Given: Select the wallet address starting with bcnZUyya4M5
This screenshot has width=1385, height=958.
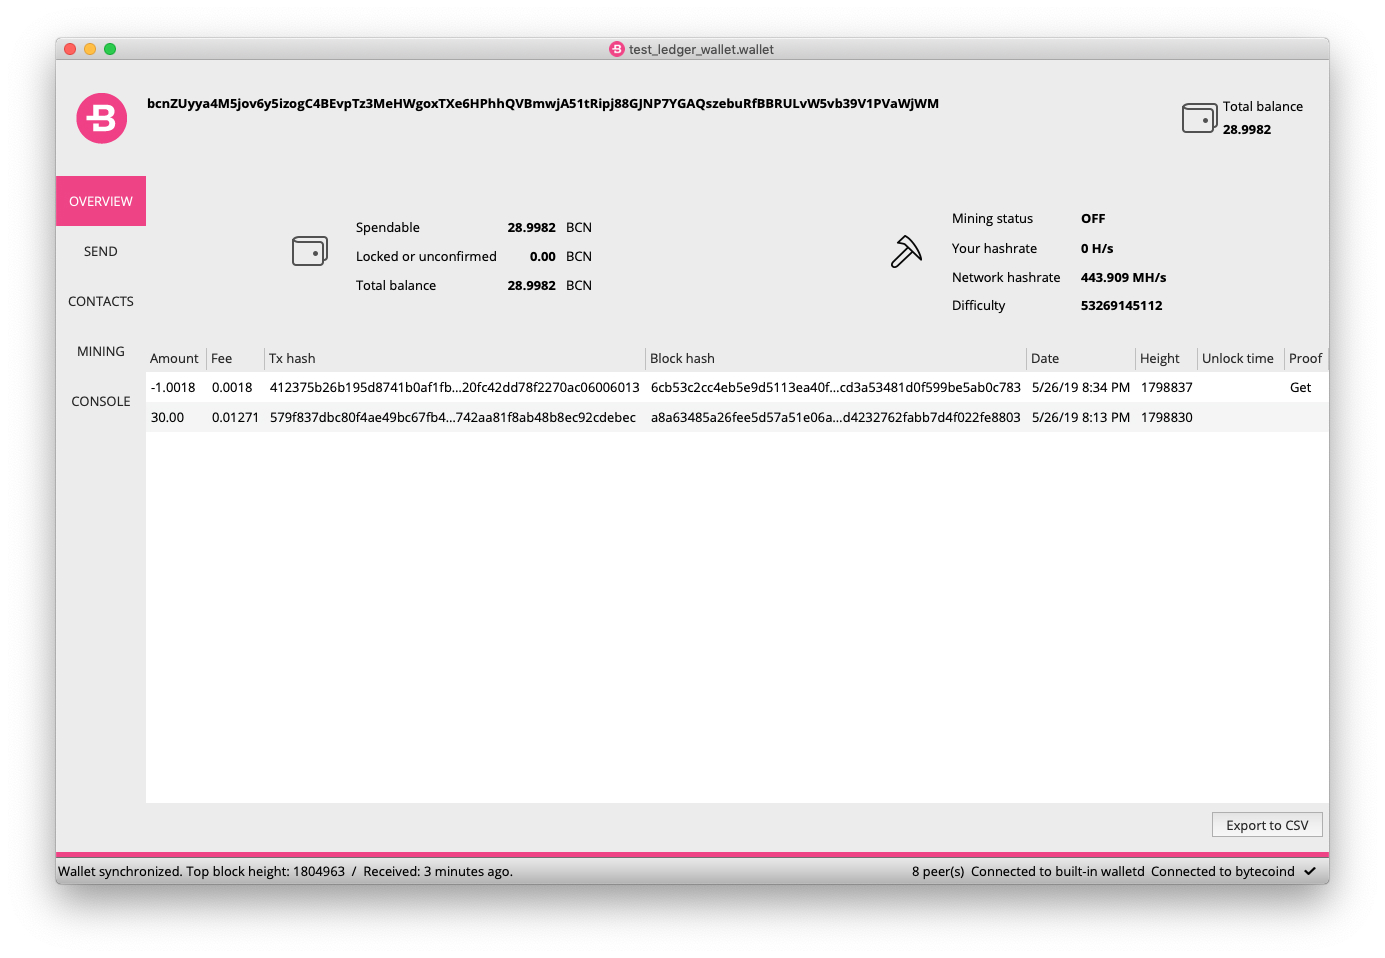Looking at the screenshot, I should tap(543, 104).
